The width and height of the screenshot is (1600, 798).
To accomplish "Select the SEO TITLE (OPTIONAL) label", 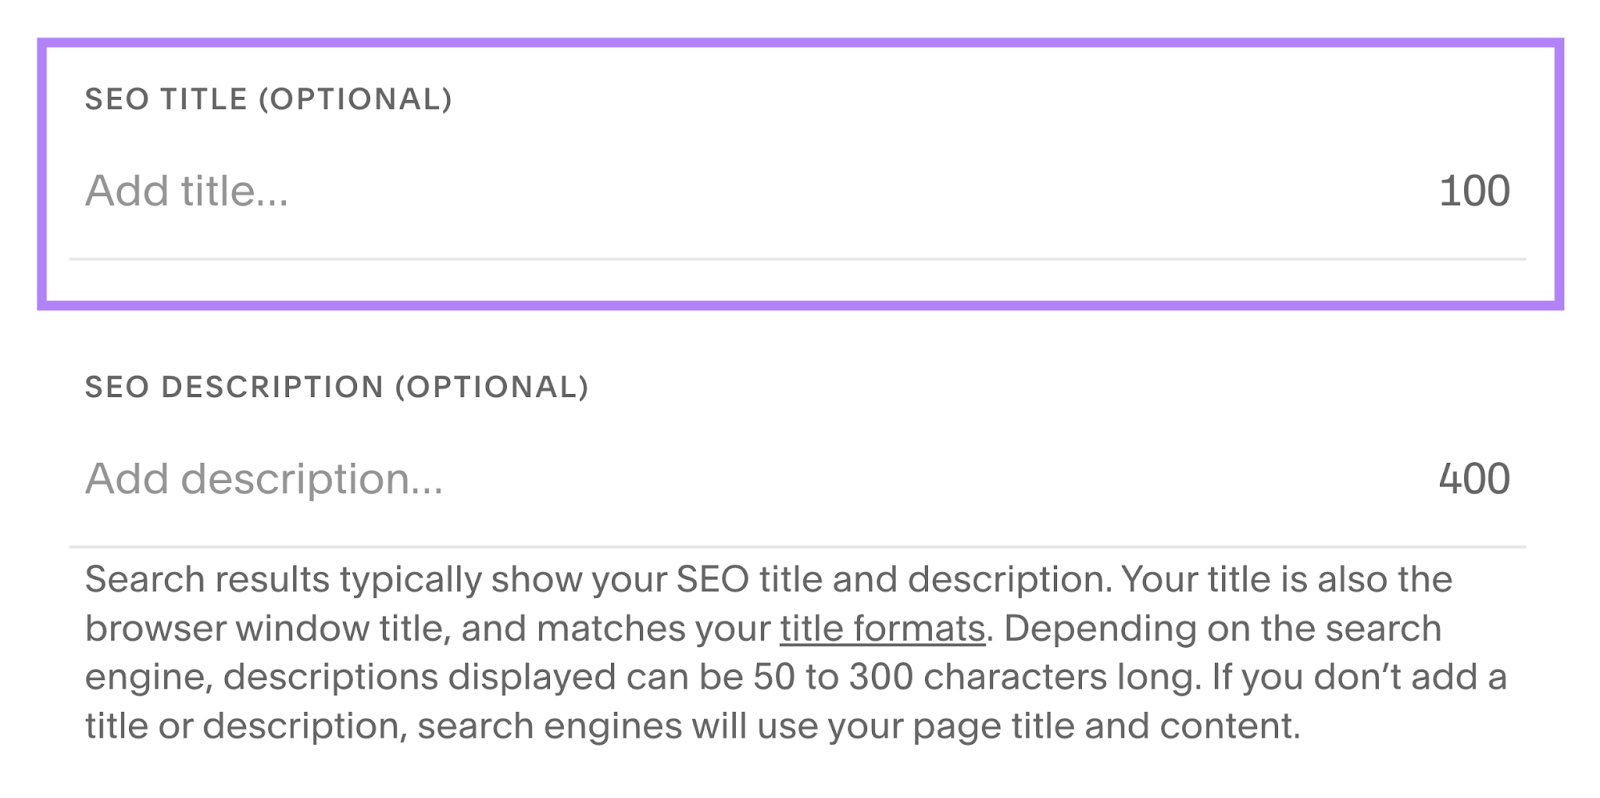I will point(268,98).
